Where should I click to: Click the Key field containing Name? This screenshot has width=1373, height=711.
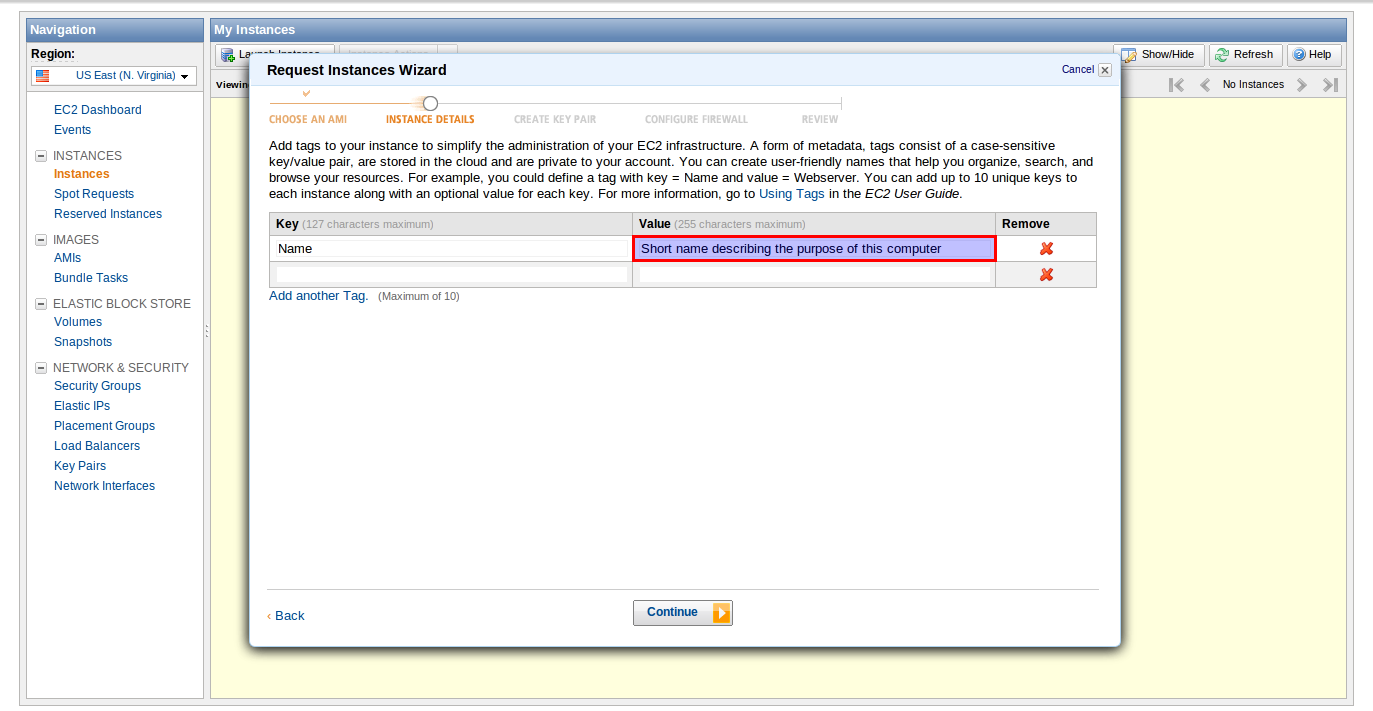tap(451, 249)
